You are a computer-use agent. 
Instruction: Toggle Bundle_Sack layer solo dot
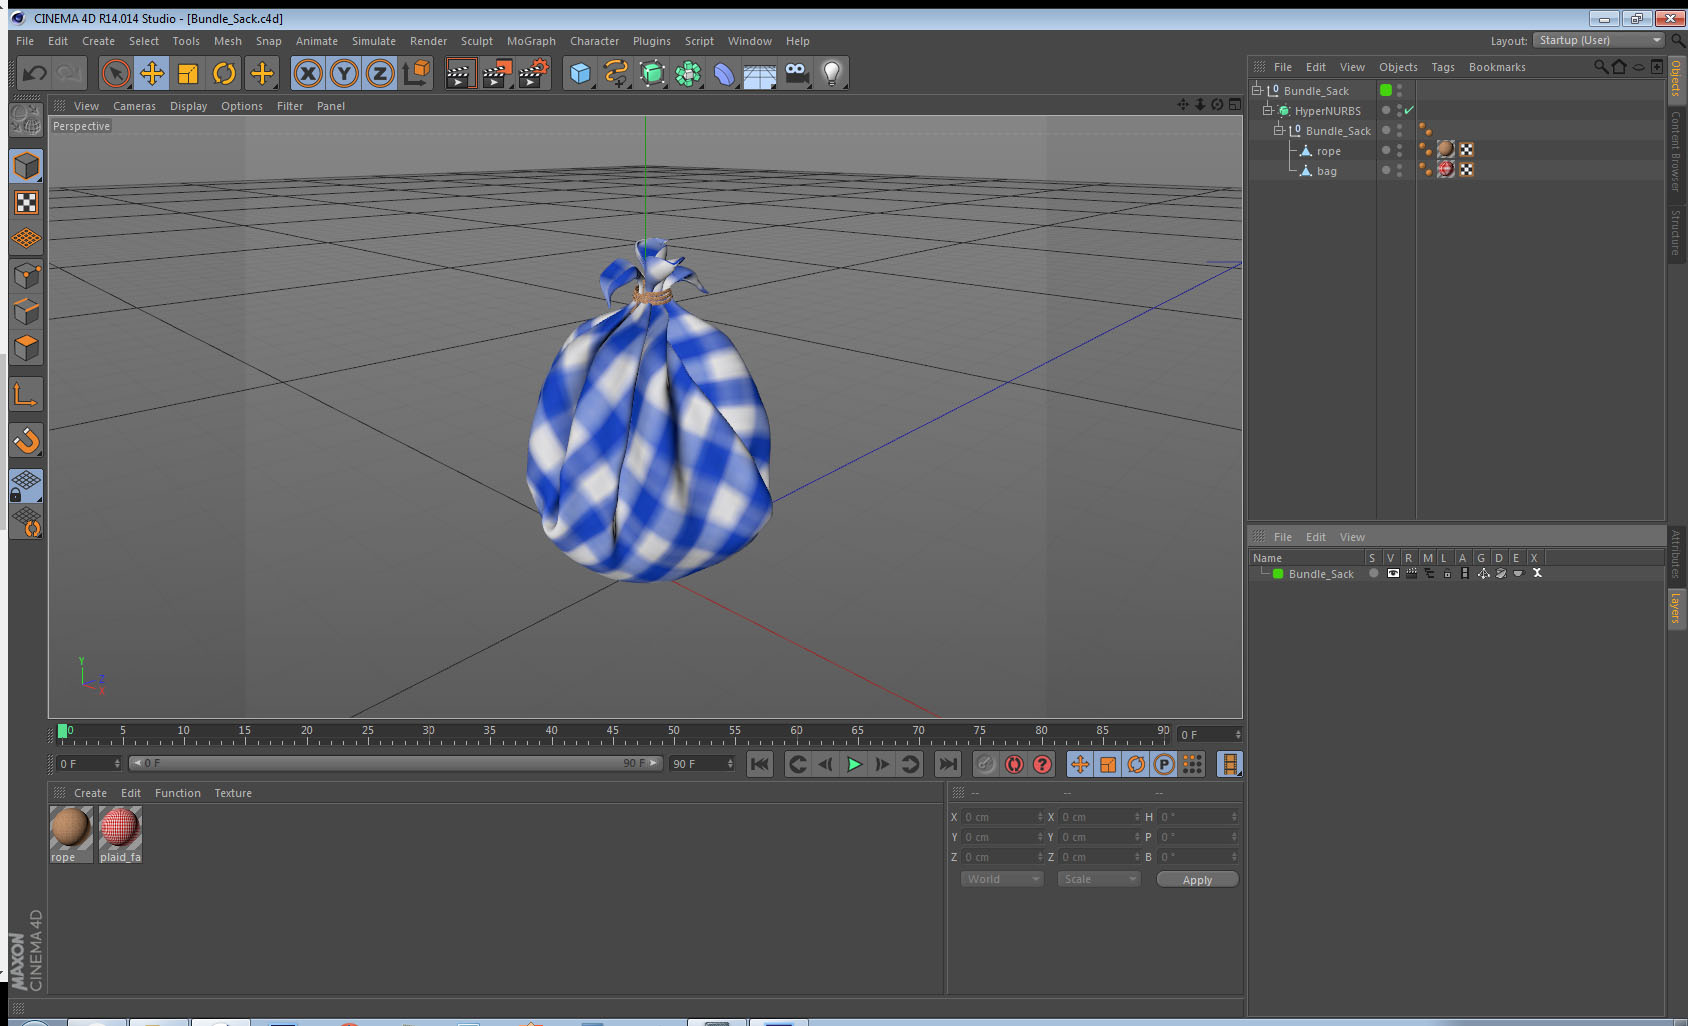pyautogui.click(x=1374, y=574)
